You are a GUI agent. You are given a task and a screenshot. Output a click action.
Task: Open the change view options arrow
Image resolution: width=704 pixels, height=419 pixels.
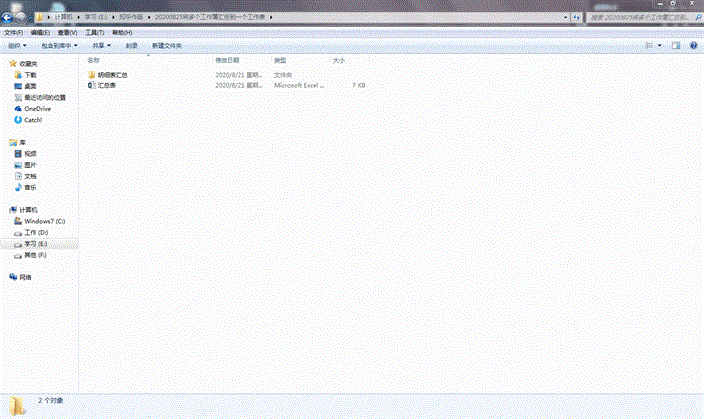661,45
